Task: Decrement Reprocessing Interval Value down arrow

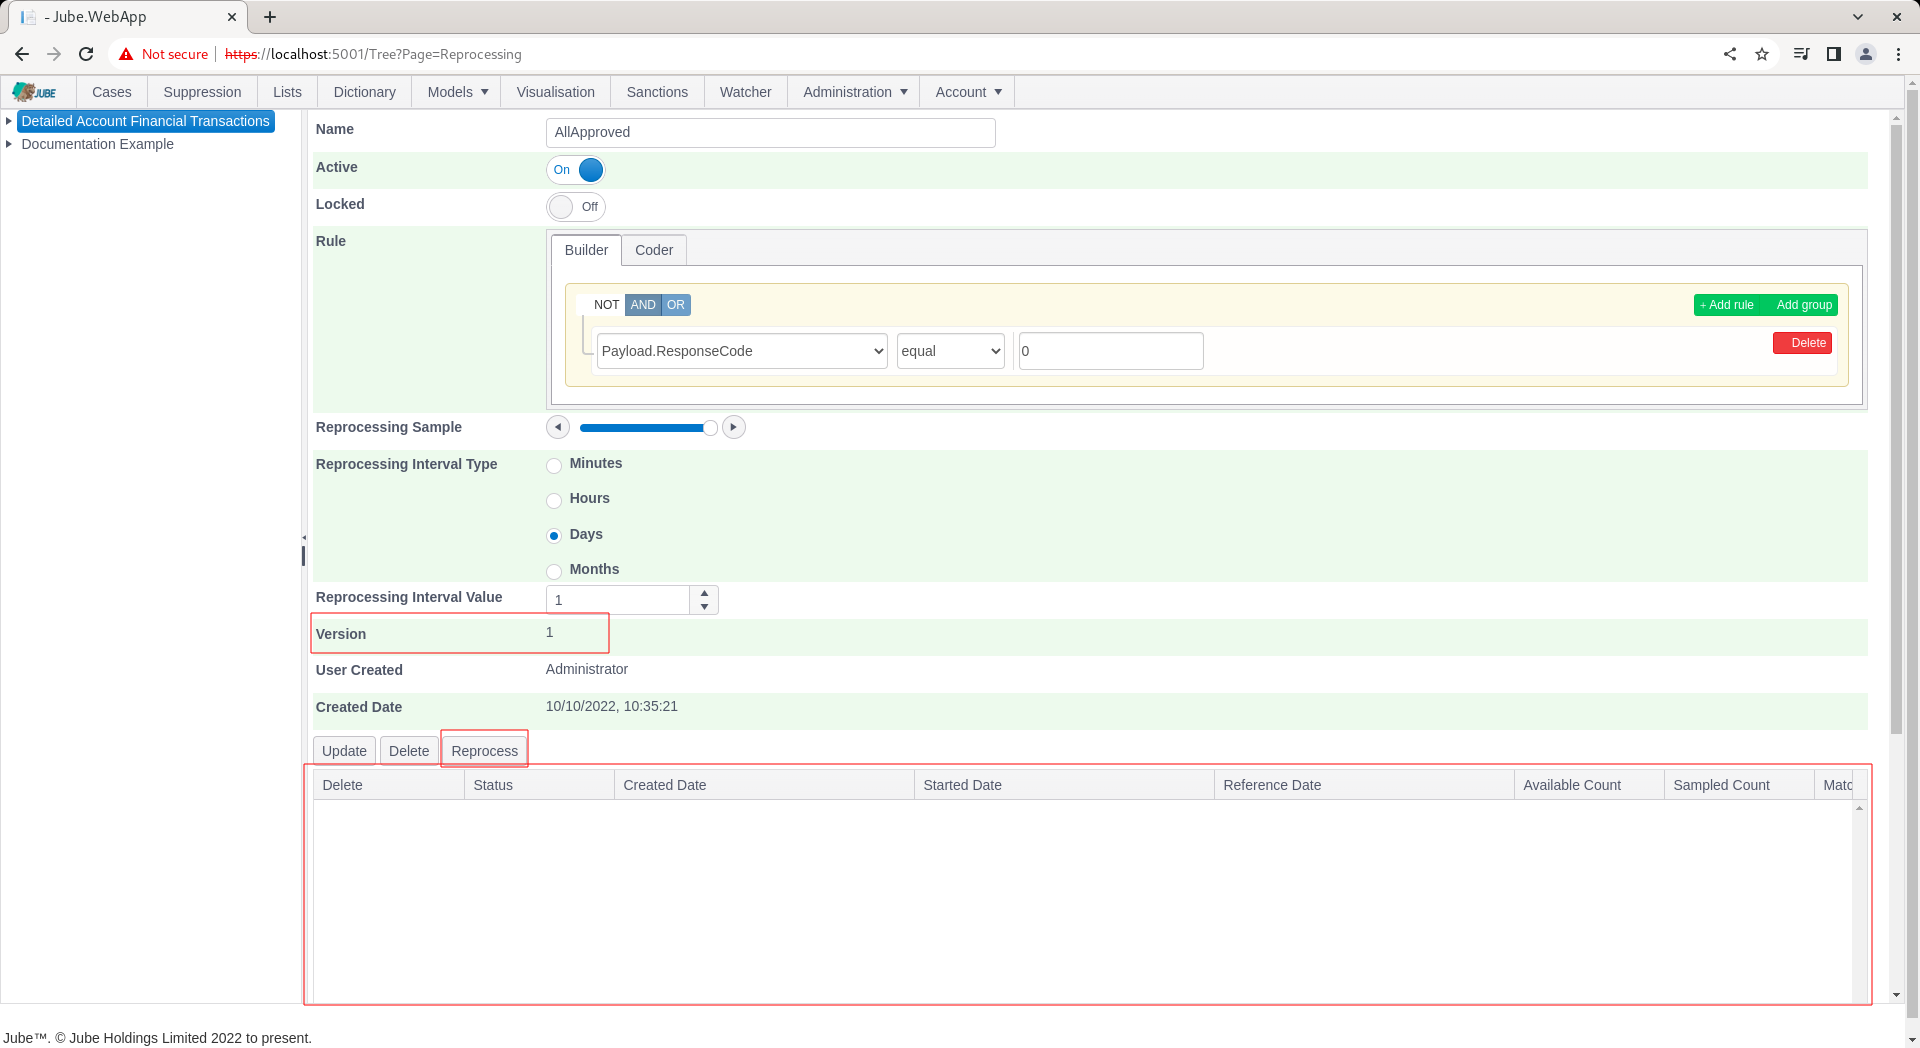Action: pos(704,607)
